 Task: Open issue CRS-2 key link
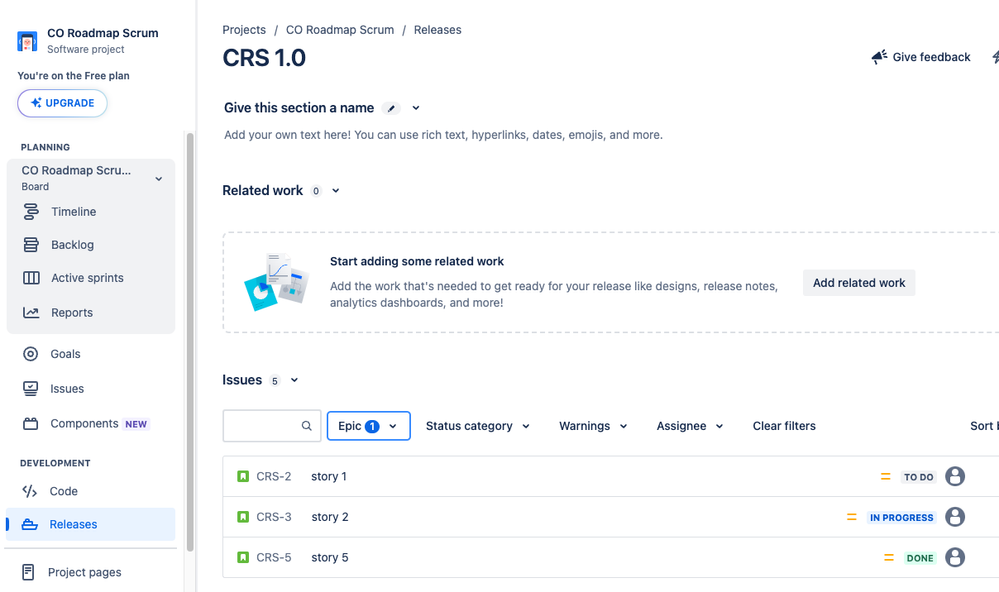click(274, 476)
